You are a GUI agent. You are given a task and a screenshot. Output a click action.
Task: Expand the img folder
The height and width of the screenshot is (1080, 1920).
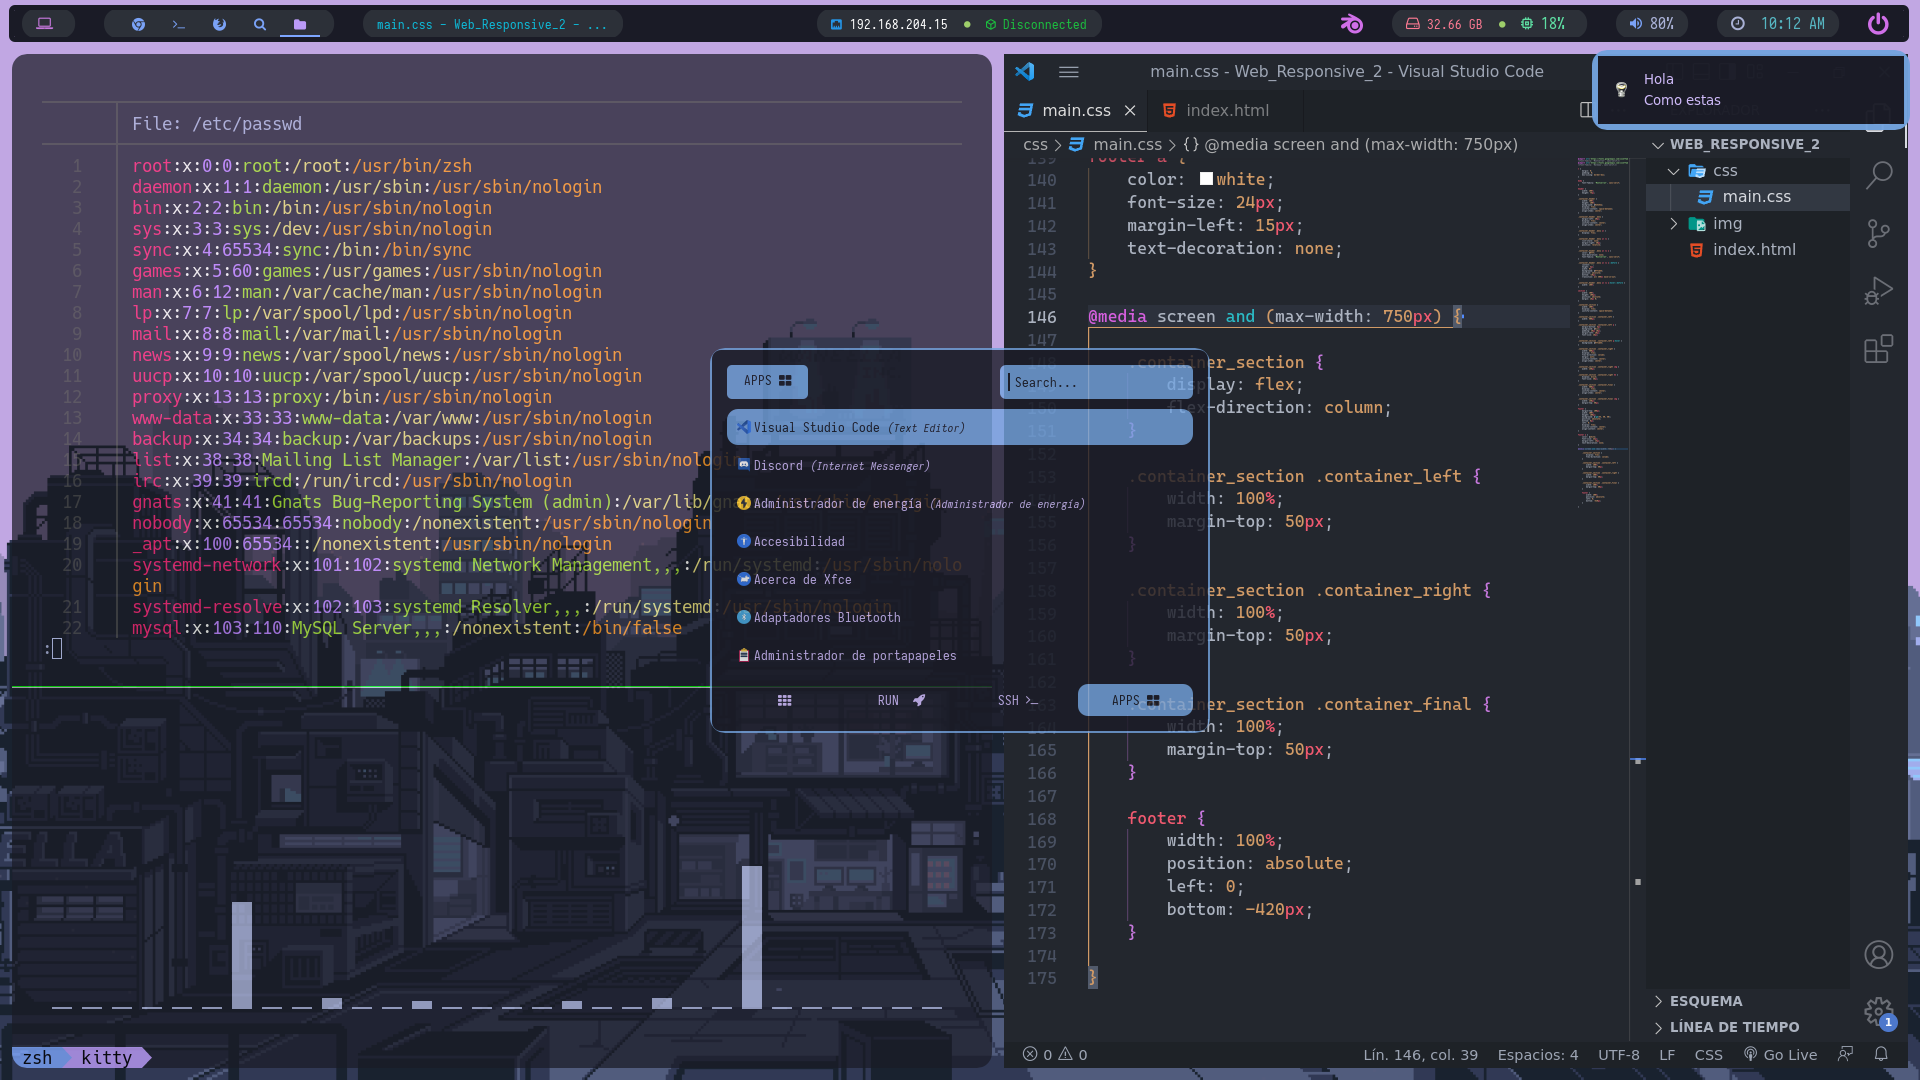click(x=1674, y=224)
